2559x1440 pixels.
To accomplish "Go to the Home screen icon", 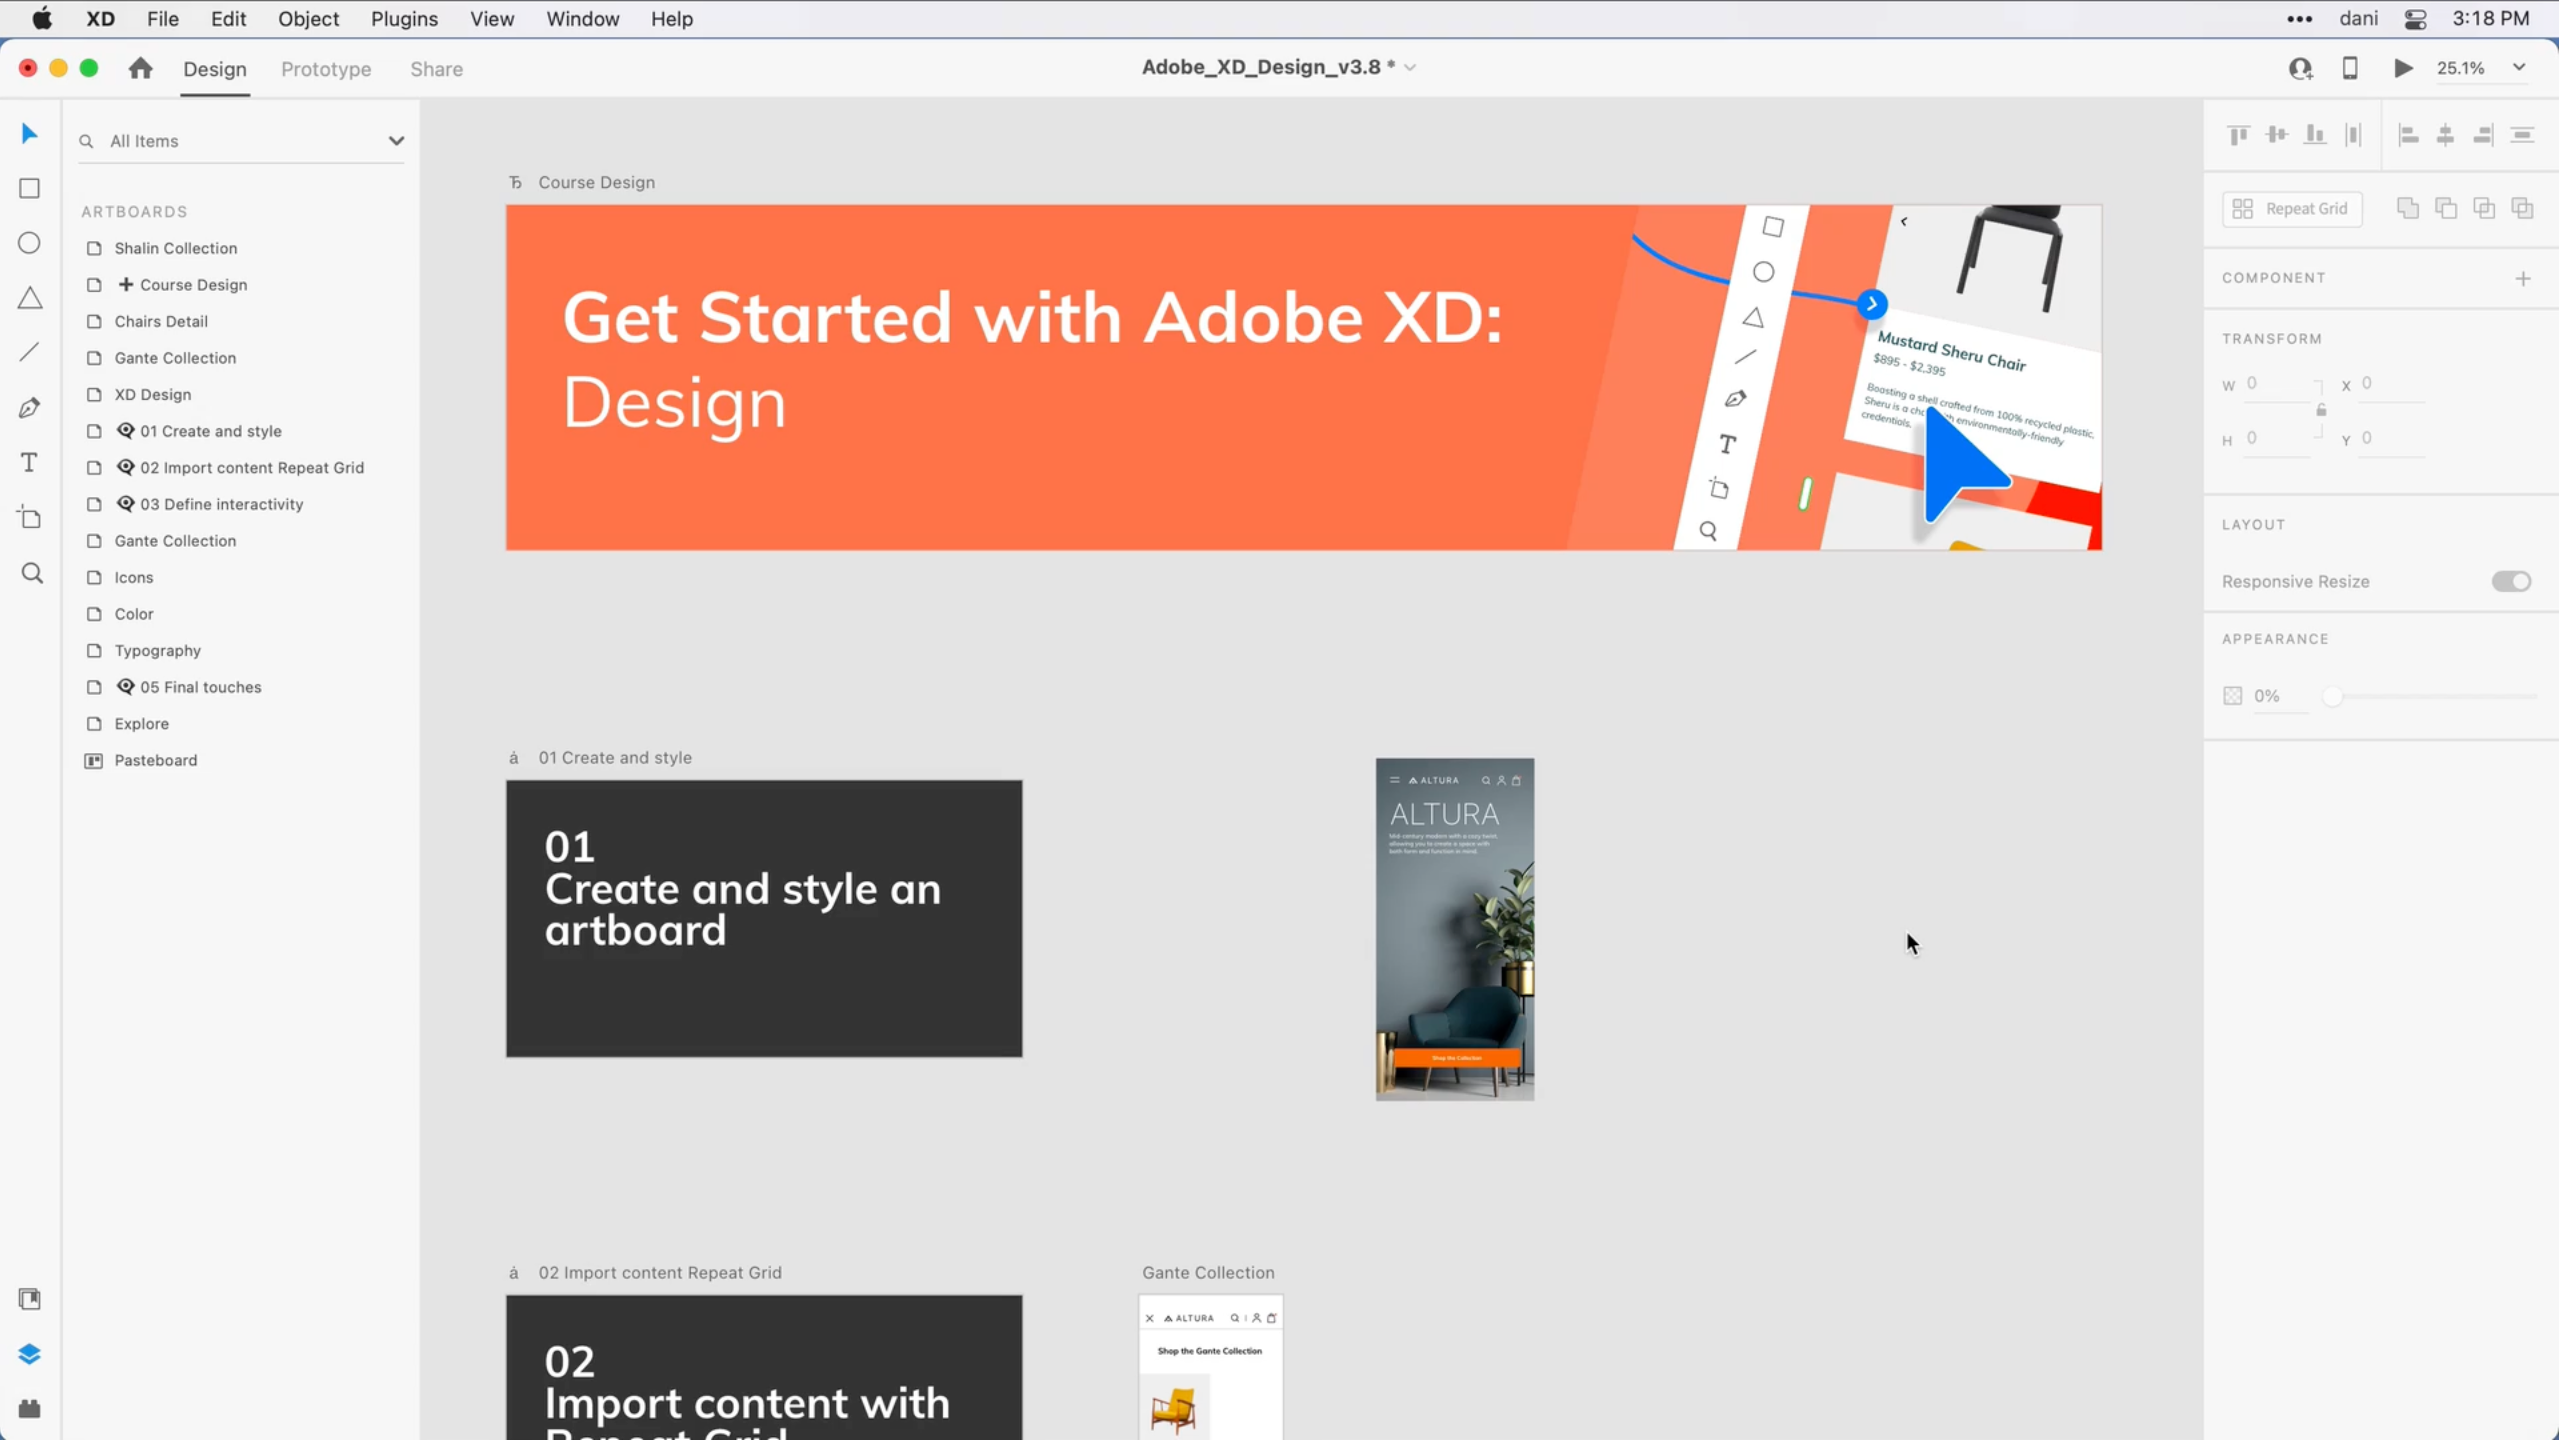I will pos(140,68).
